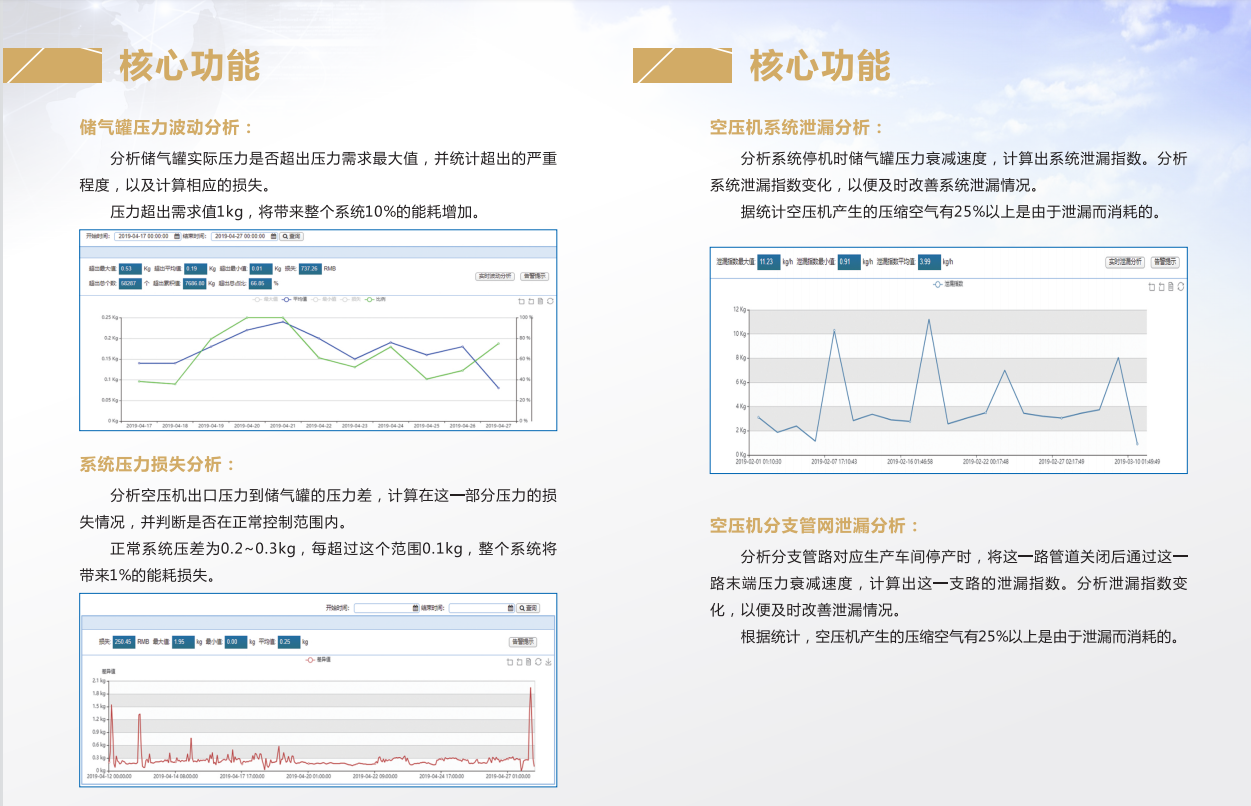
Task: Click the 查询 search button in pressure fluctuation panel
Action: pos(292,236)
